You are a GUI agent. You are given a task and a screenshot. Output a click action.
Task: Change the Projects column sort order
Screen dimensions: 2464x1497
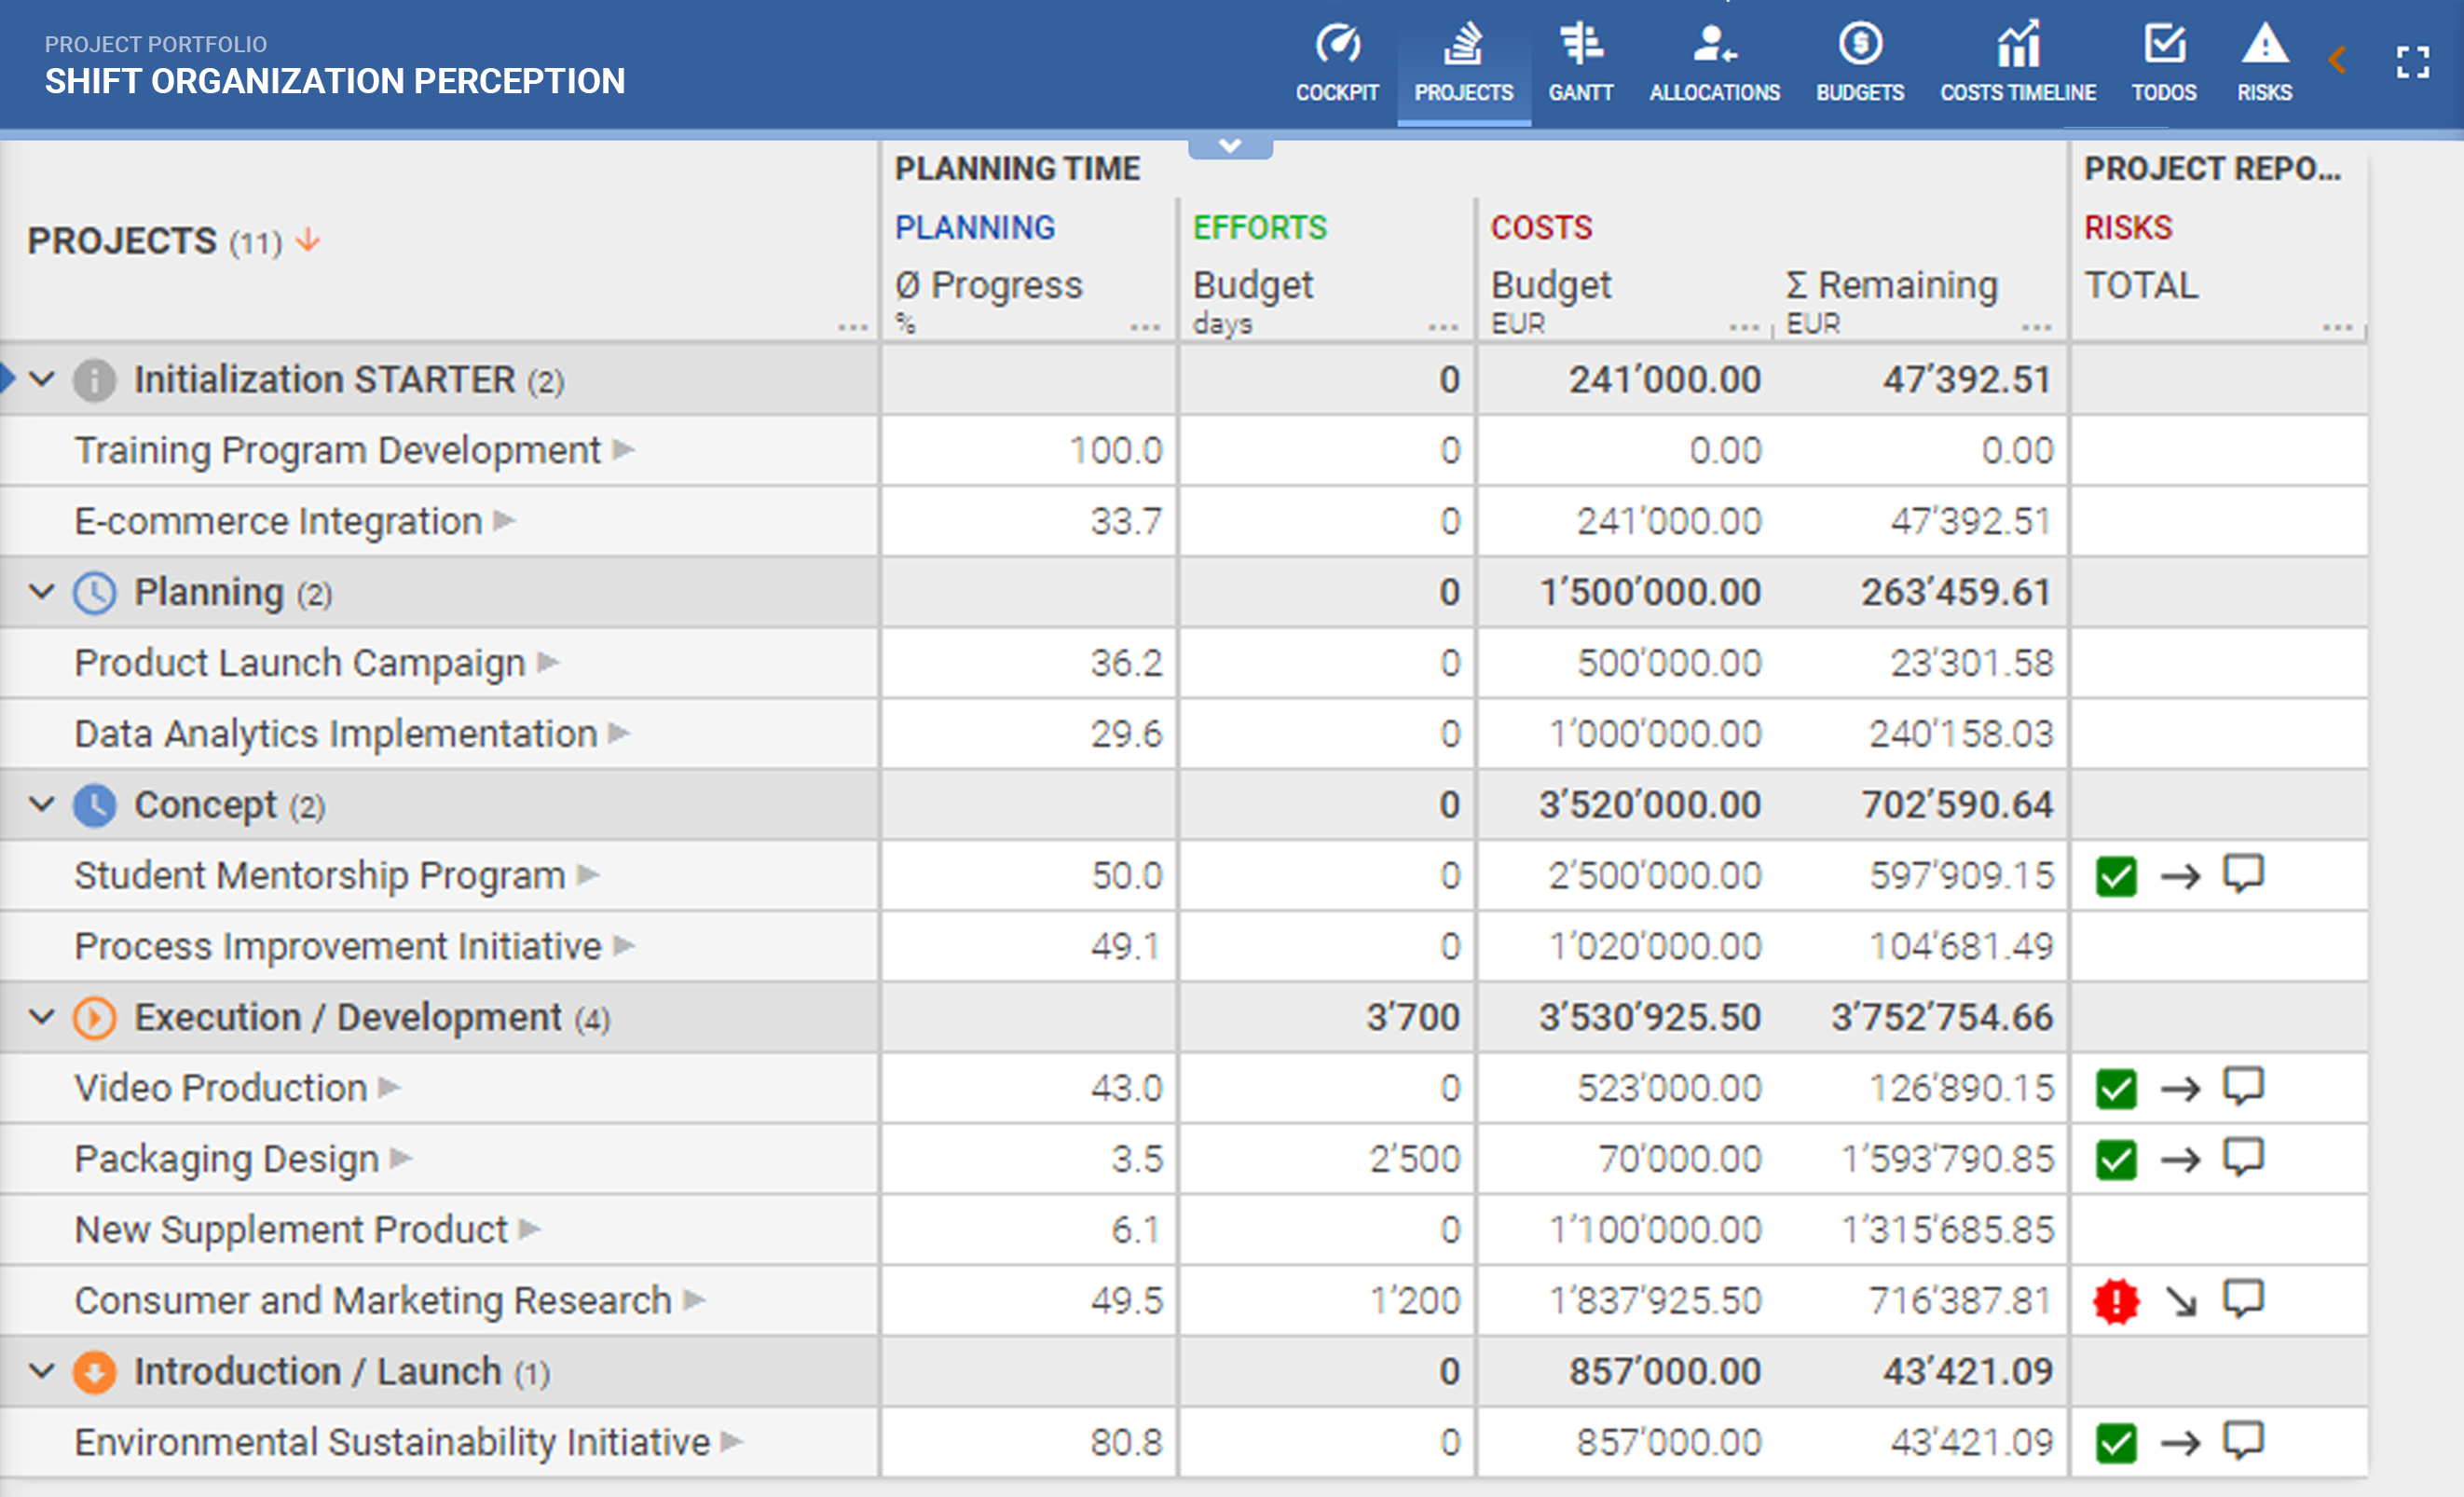[x=308, y=240]
